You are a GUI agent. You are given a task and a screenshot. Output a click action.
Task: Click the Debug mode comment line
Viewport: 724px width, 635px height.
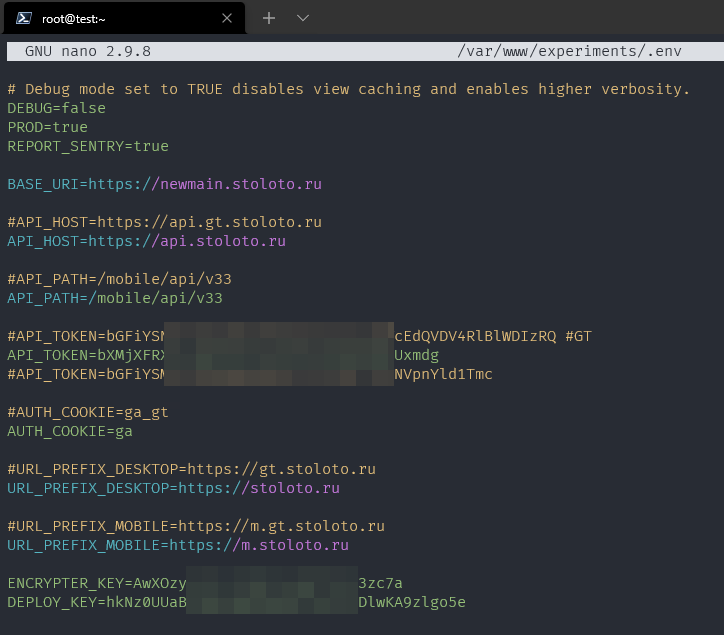tap(348, 89)
